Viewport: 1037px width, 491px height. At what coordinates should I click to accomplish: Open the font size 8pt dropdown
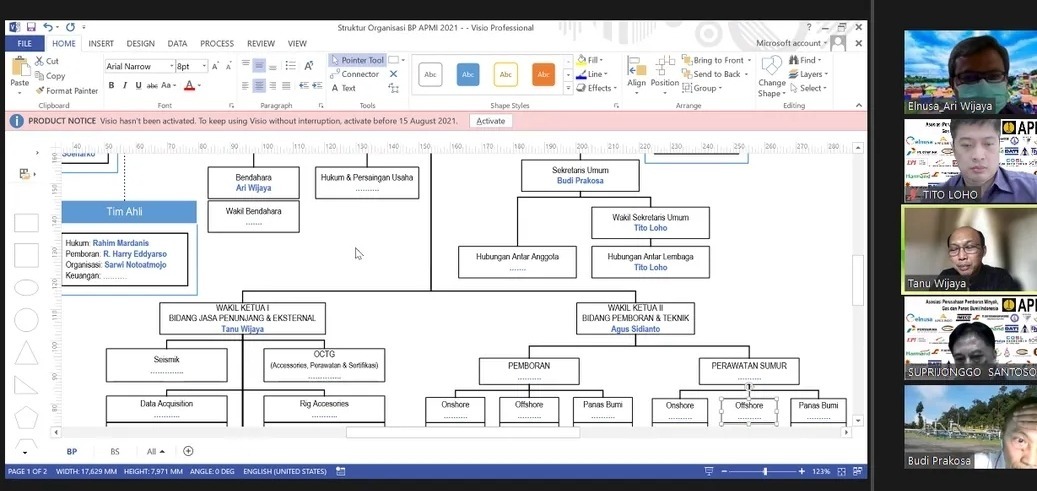(x=204, y=66)
